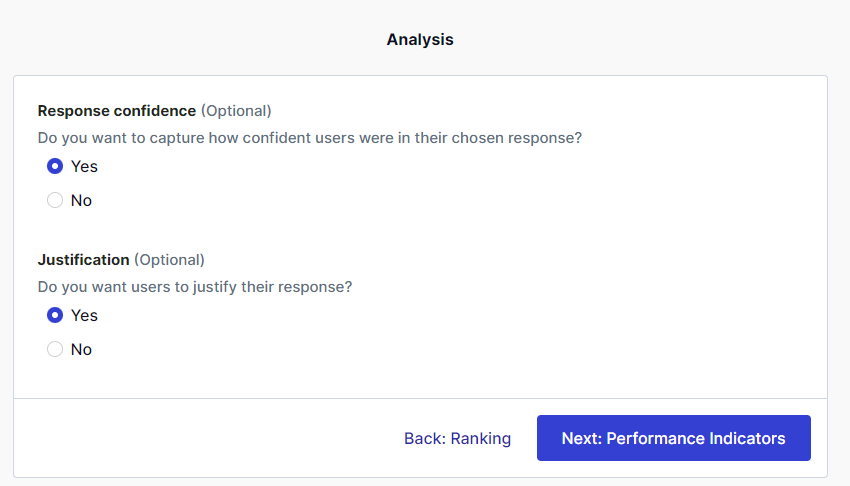Click the word "Ranking" in the Back link
Image resolution: width=850 pixels, height=486 pixels.
pyautogui.click(x=481, y=438)
